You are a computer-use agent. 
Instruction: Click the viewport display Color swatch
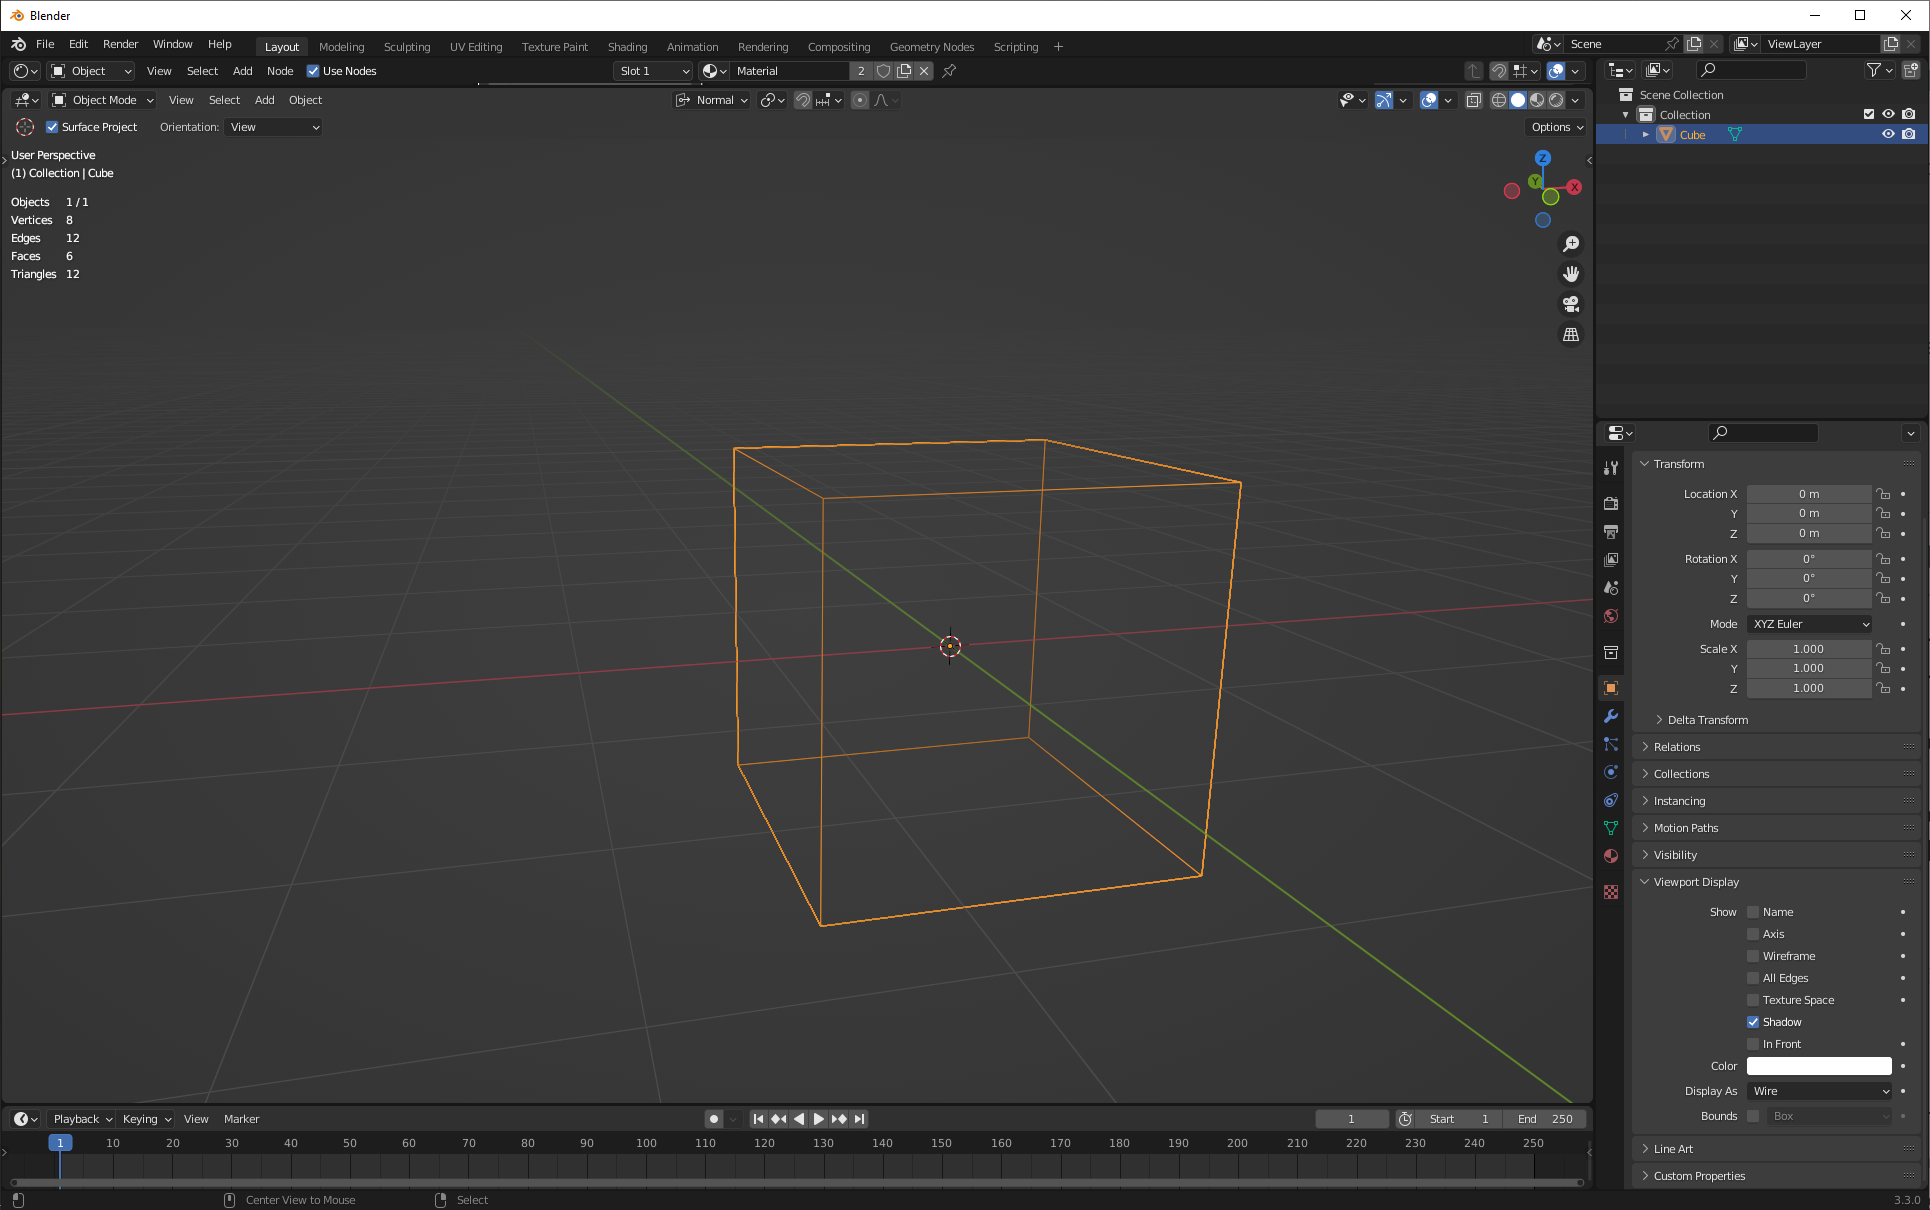coord(1819,1066)
